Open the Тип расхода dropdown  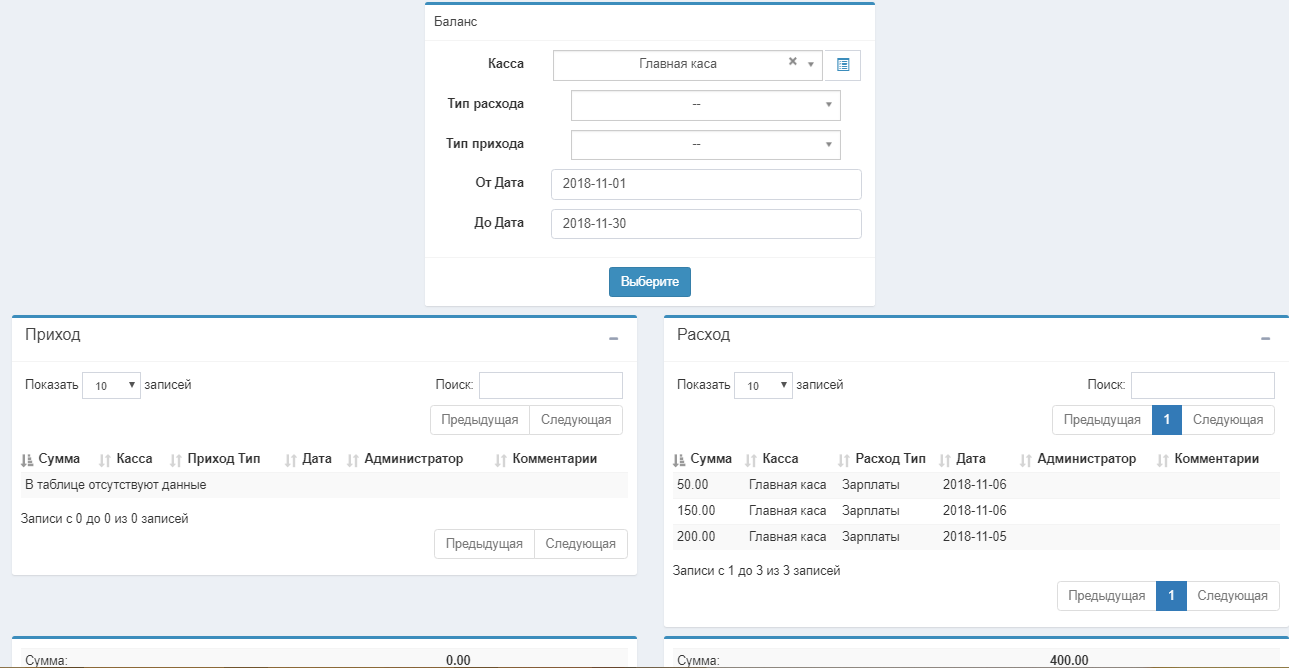[705, 105]
